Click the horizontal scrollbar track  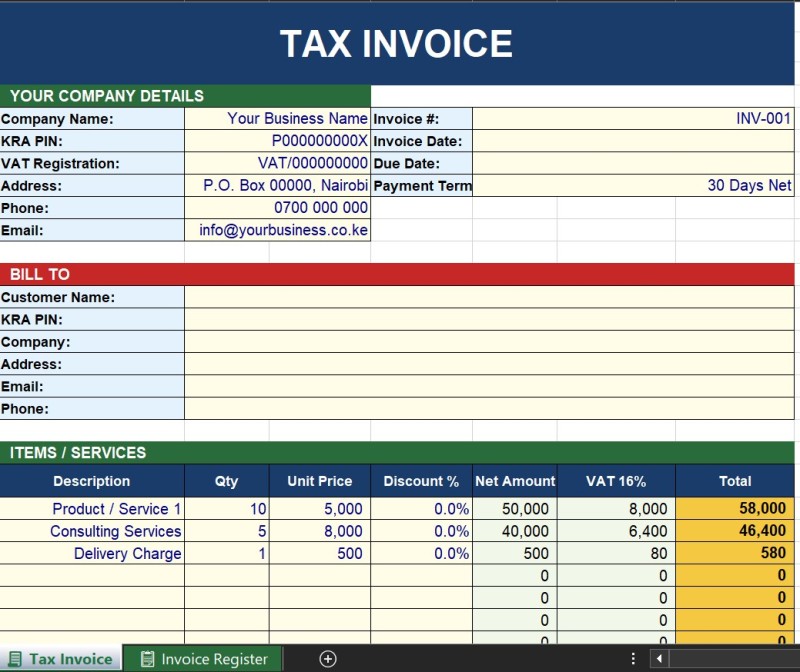(735, 659)
